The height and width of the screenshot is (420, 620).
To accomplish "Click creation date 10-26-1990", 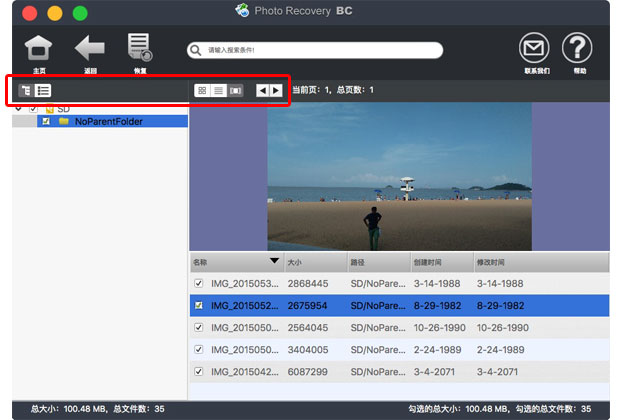I will [439, 328].
